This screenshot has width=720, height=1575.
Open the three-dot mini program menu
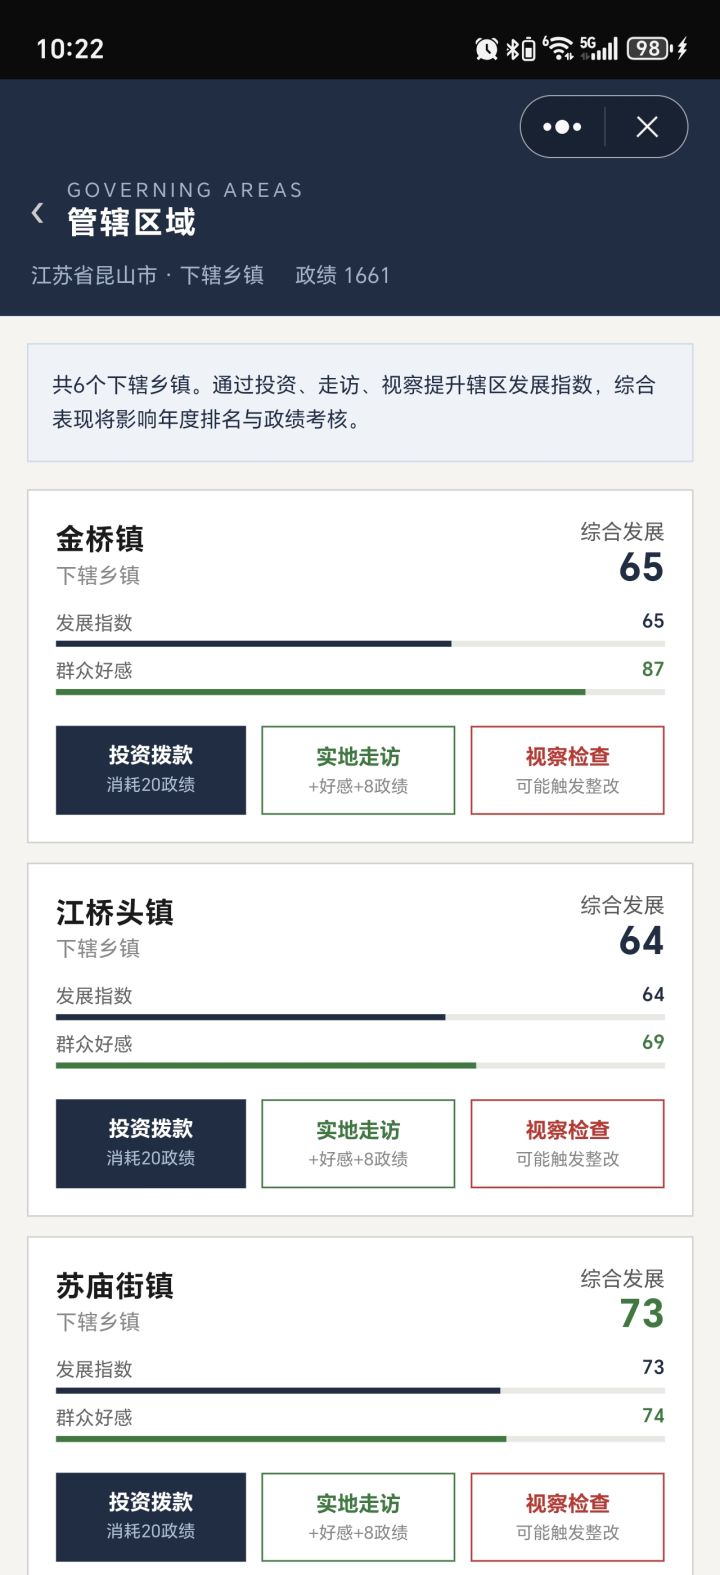(x=562, y=127)
